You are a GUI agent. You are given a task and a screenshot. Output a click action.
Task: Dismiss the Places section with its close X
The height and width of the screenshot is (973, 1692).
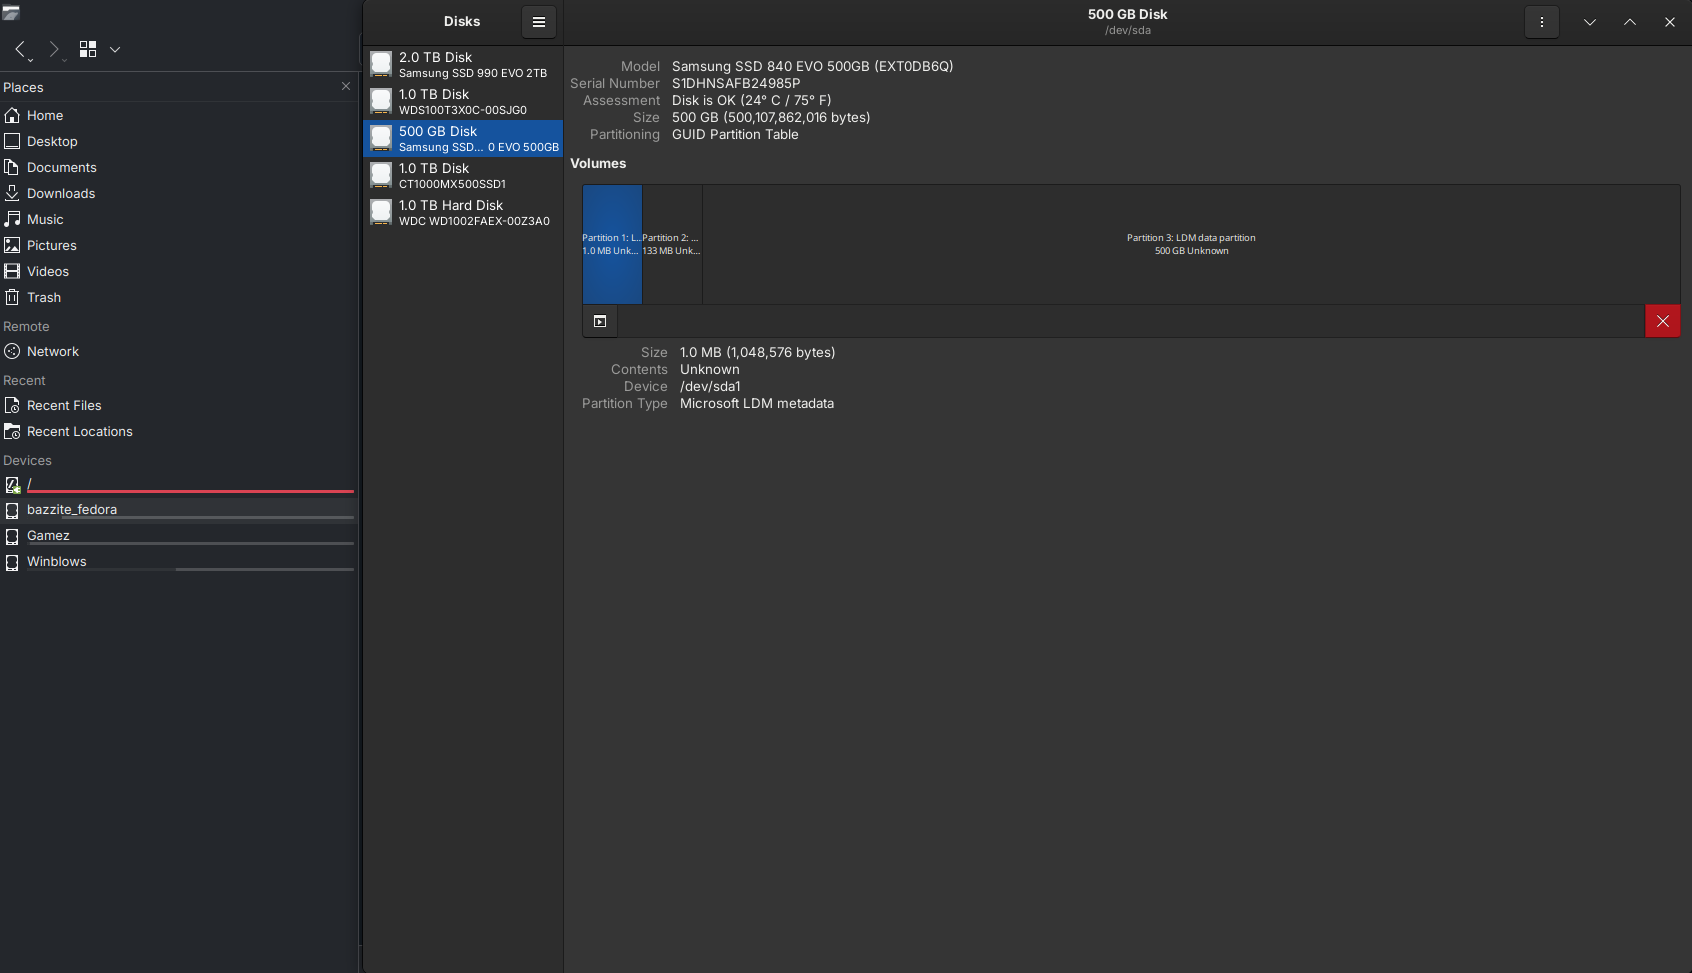[x=346, y=86]
